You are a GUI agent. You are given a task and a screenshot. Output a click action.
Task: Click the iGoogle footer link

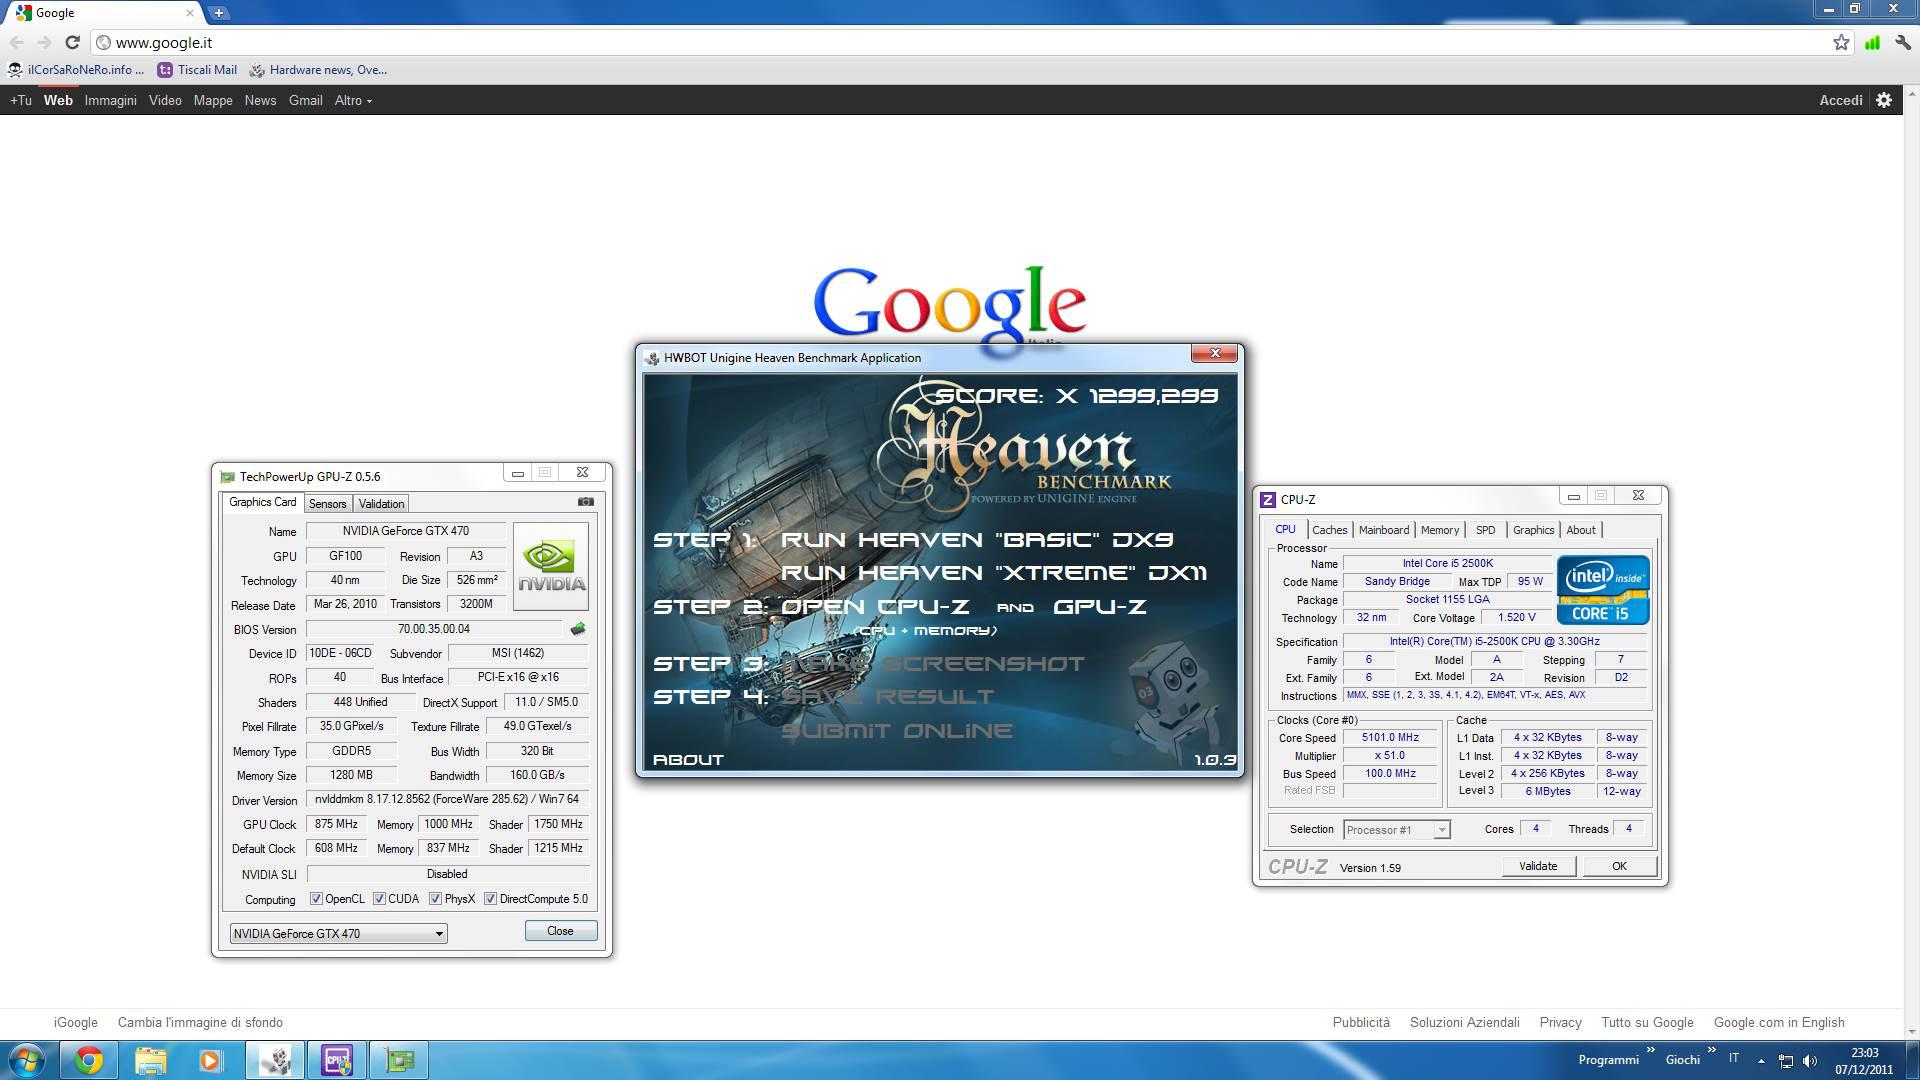click(x=75, y=1022)
